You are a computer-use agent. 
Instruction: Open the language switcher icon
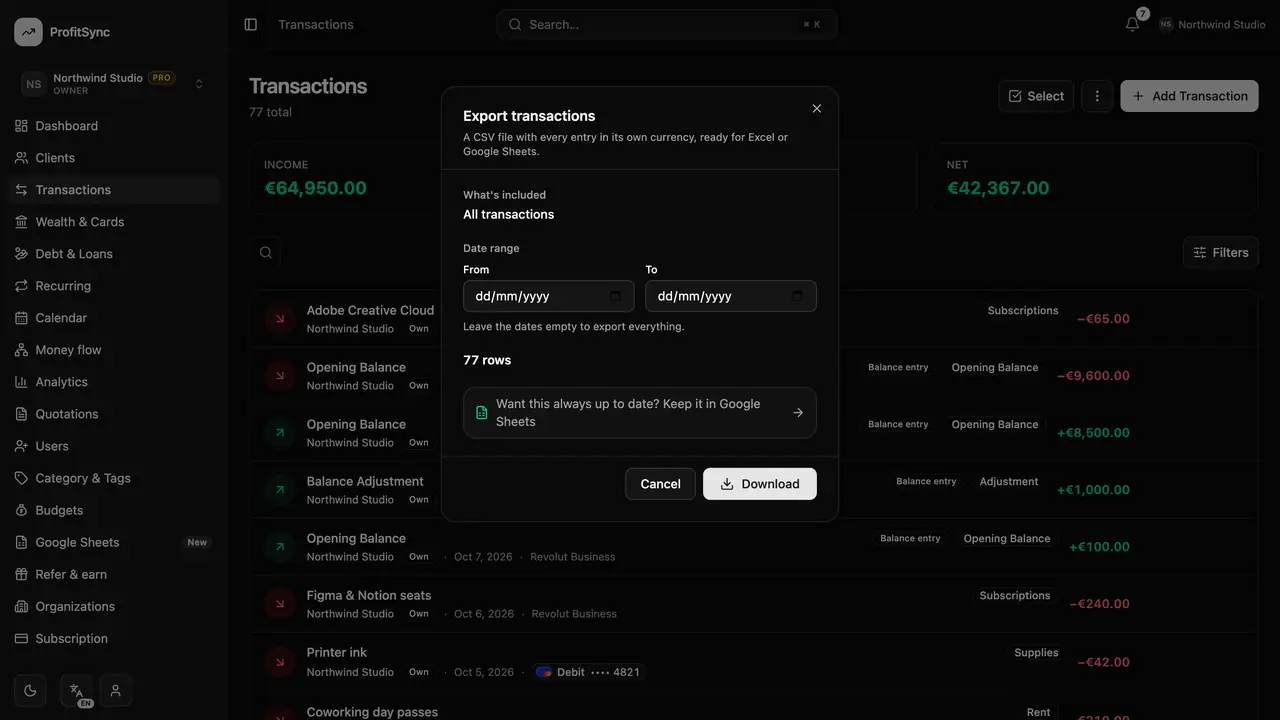click(x=76, y=690)
